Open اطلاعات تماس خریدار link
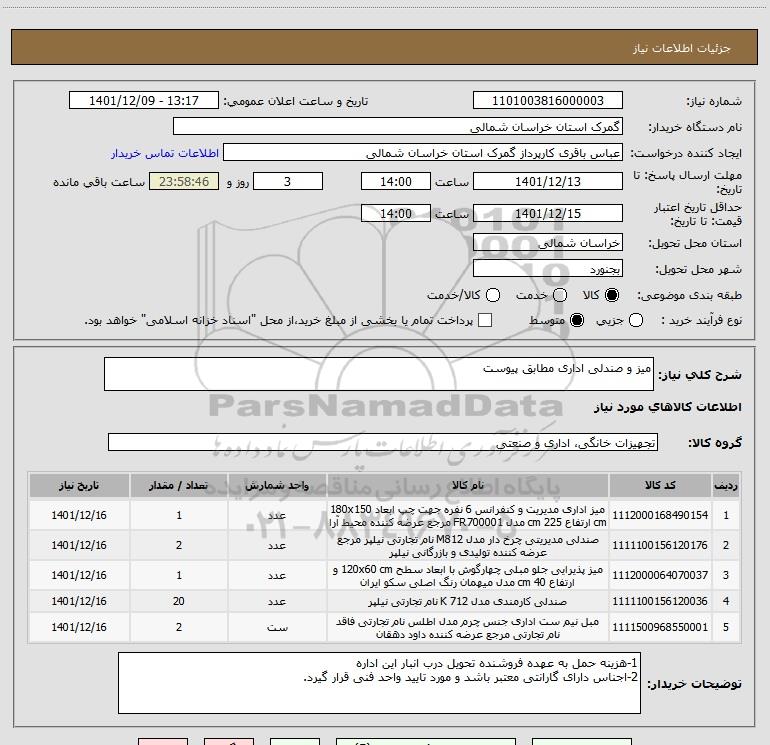The width and height of the screenshot is (770, 745). pyautogui.click(x=165, y=153)
